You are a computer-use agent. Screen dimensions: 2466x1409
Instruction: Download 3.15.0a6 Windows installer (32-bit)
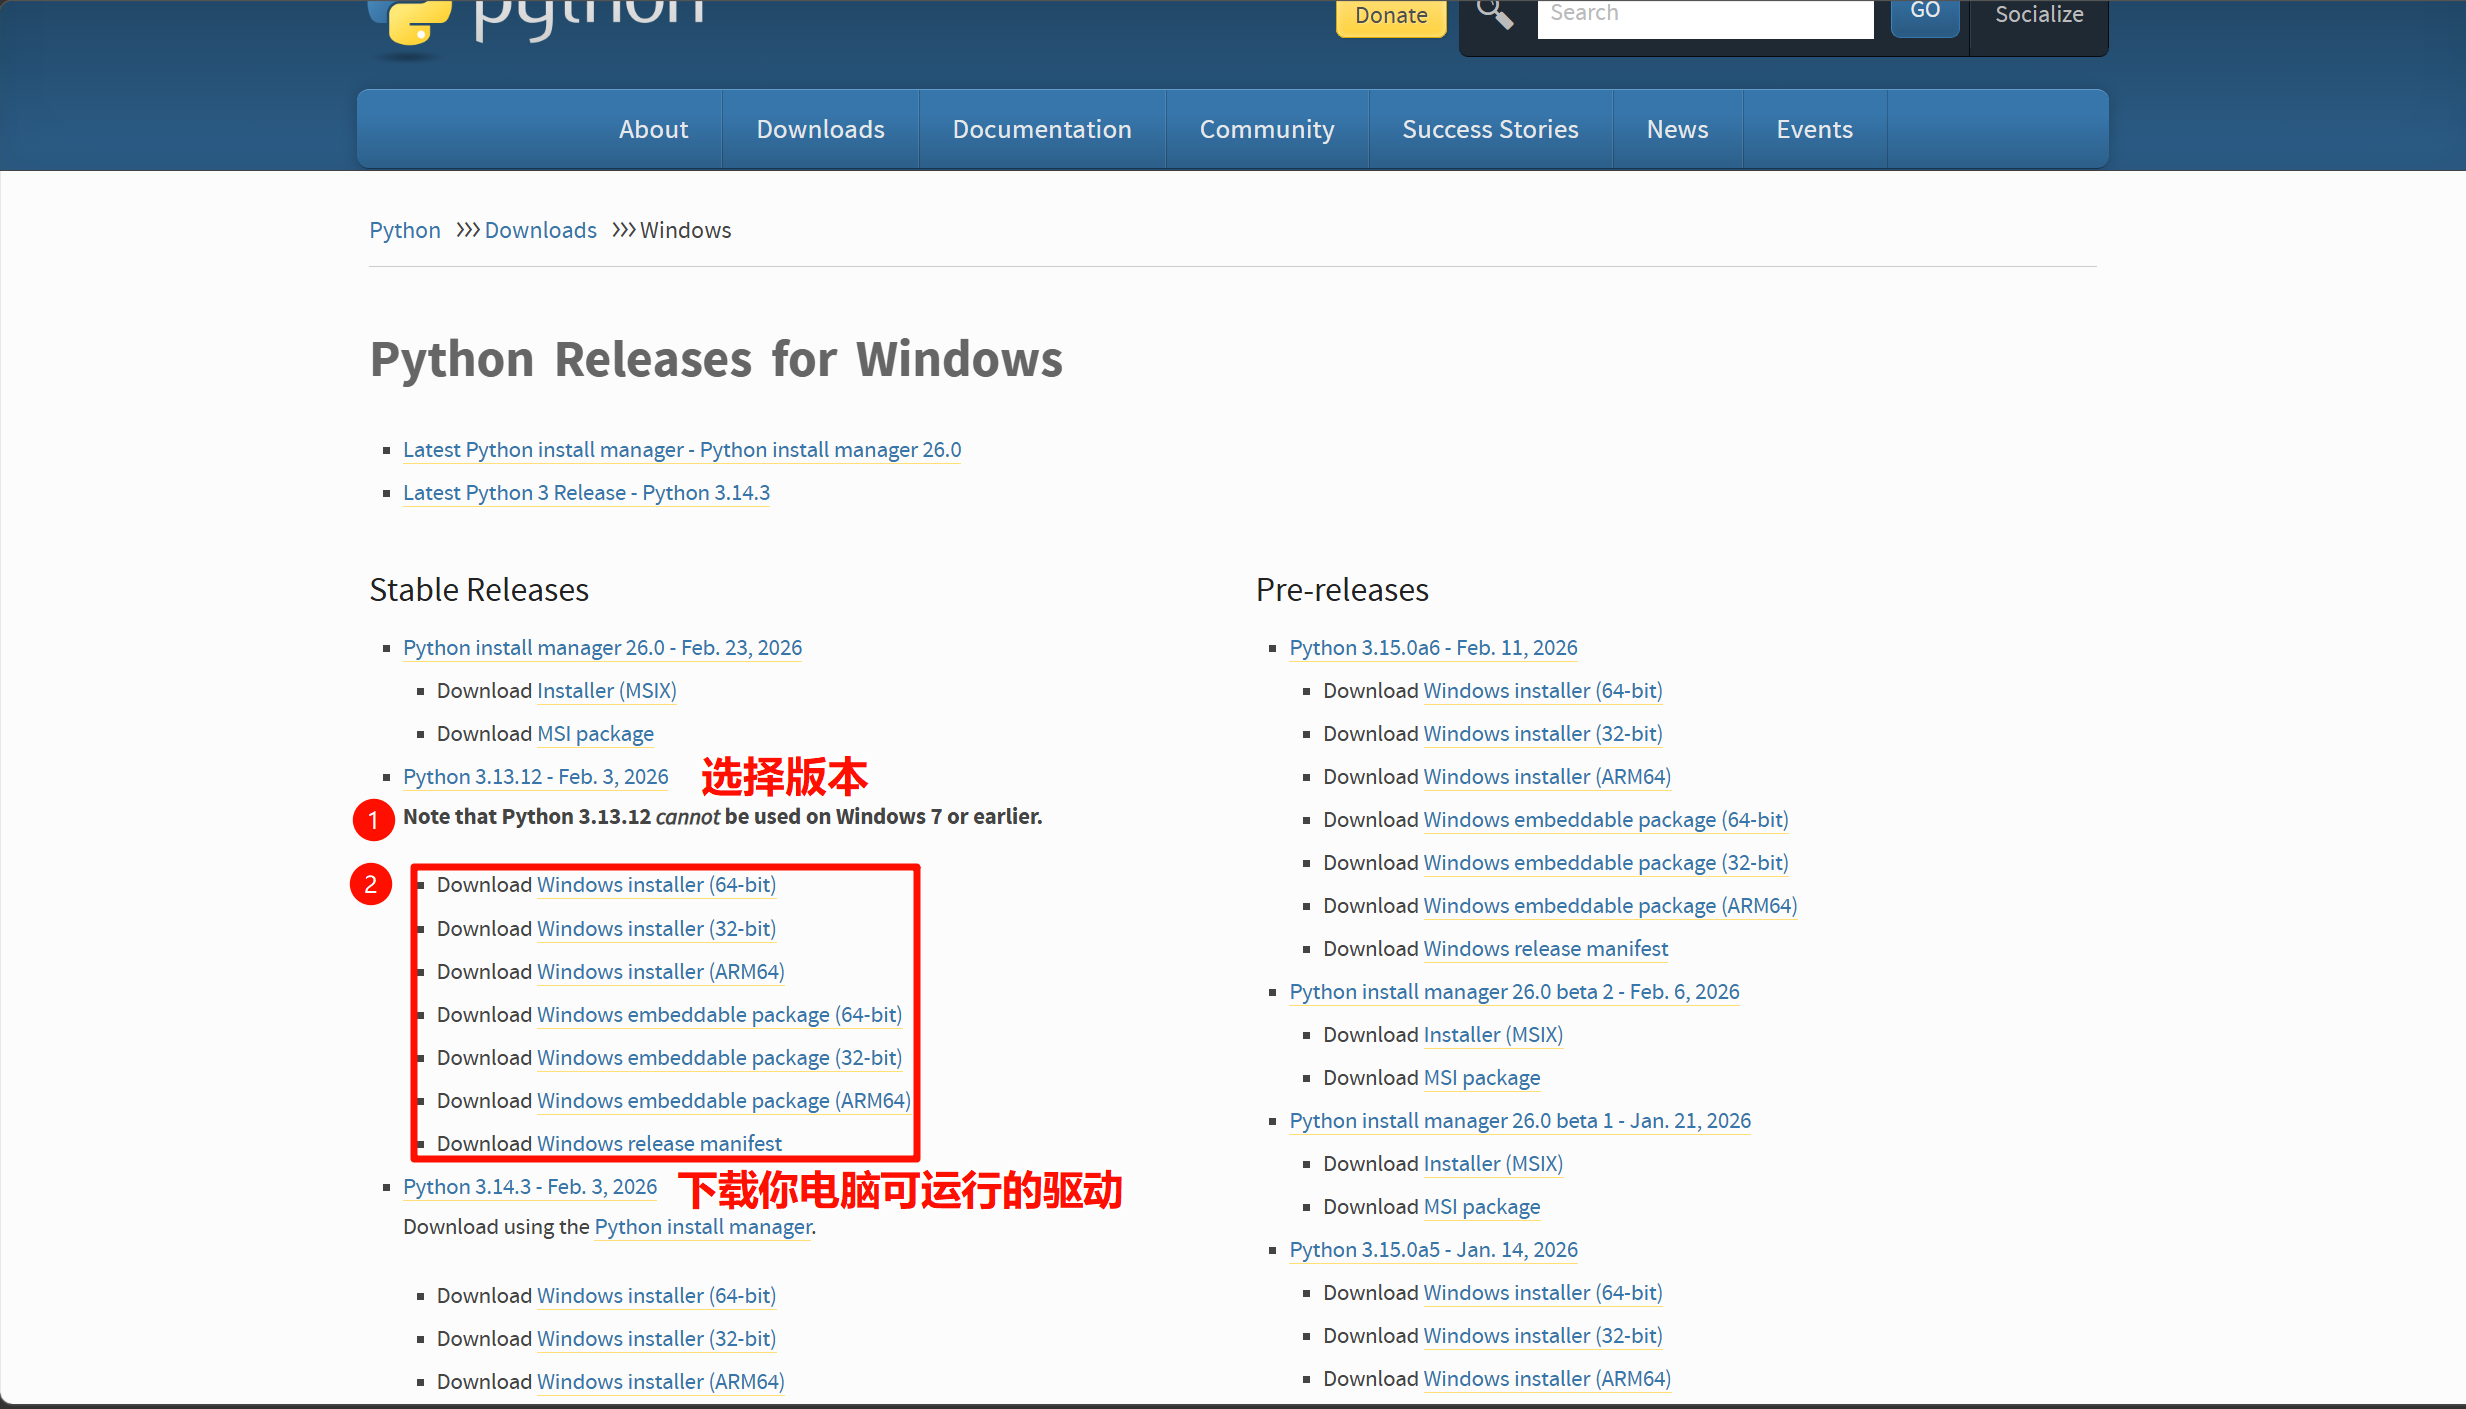1542,734
